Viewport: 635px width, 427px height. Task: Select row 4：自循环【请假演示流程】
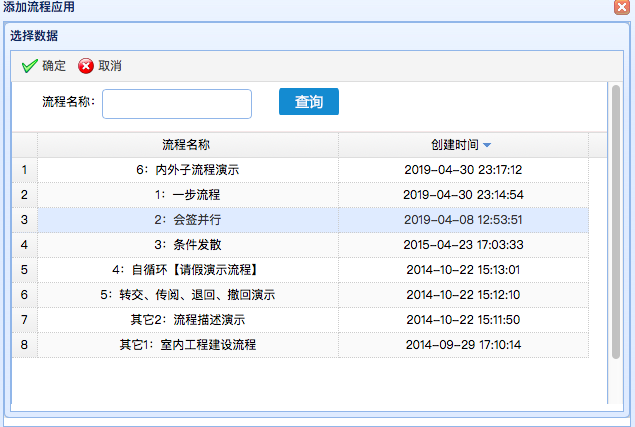300,270
